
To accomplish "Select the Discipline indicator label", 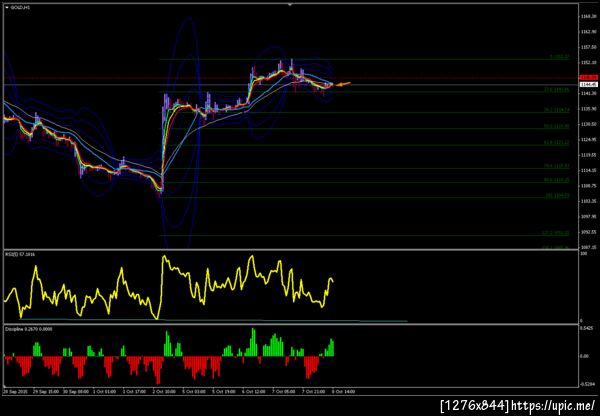I will click(28, 329).
